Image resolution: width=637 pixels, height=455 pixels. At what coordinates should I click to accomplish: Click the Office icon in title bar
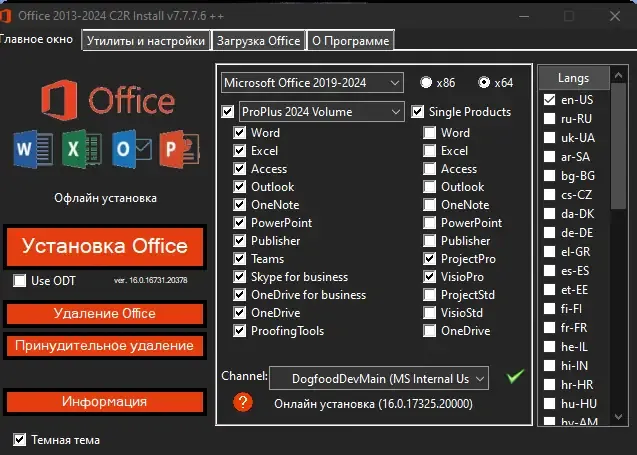coord(5,16)
